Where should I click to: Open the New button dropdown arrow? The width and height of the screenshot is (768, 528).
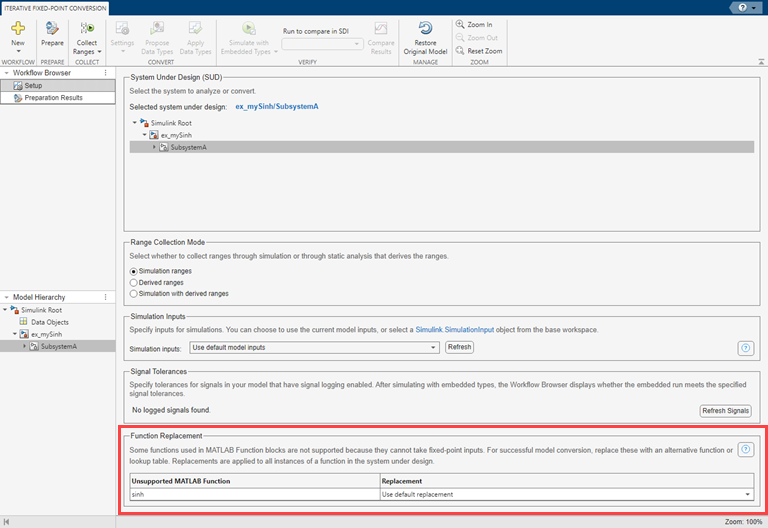tap(18, 51)
